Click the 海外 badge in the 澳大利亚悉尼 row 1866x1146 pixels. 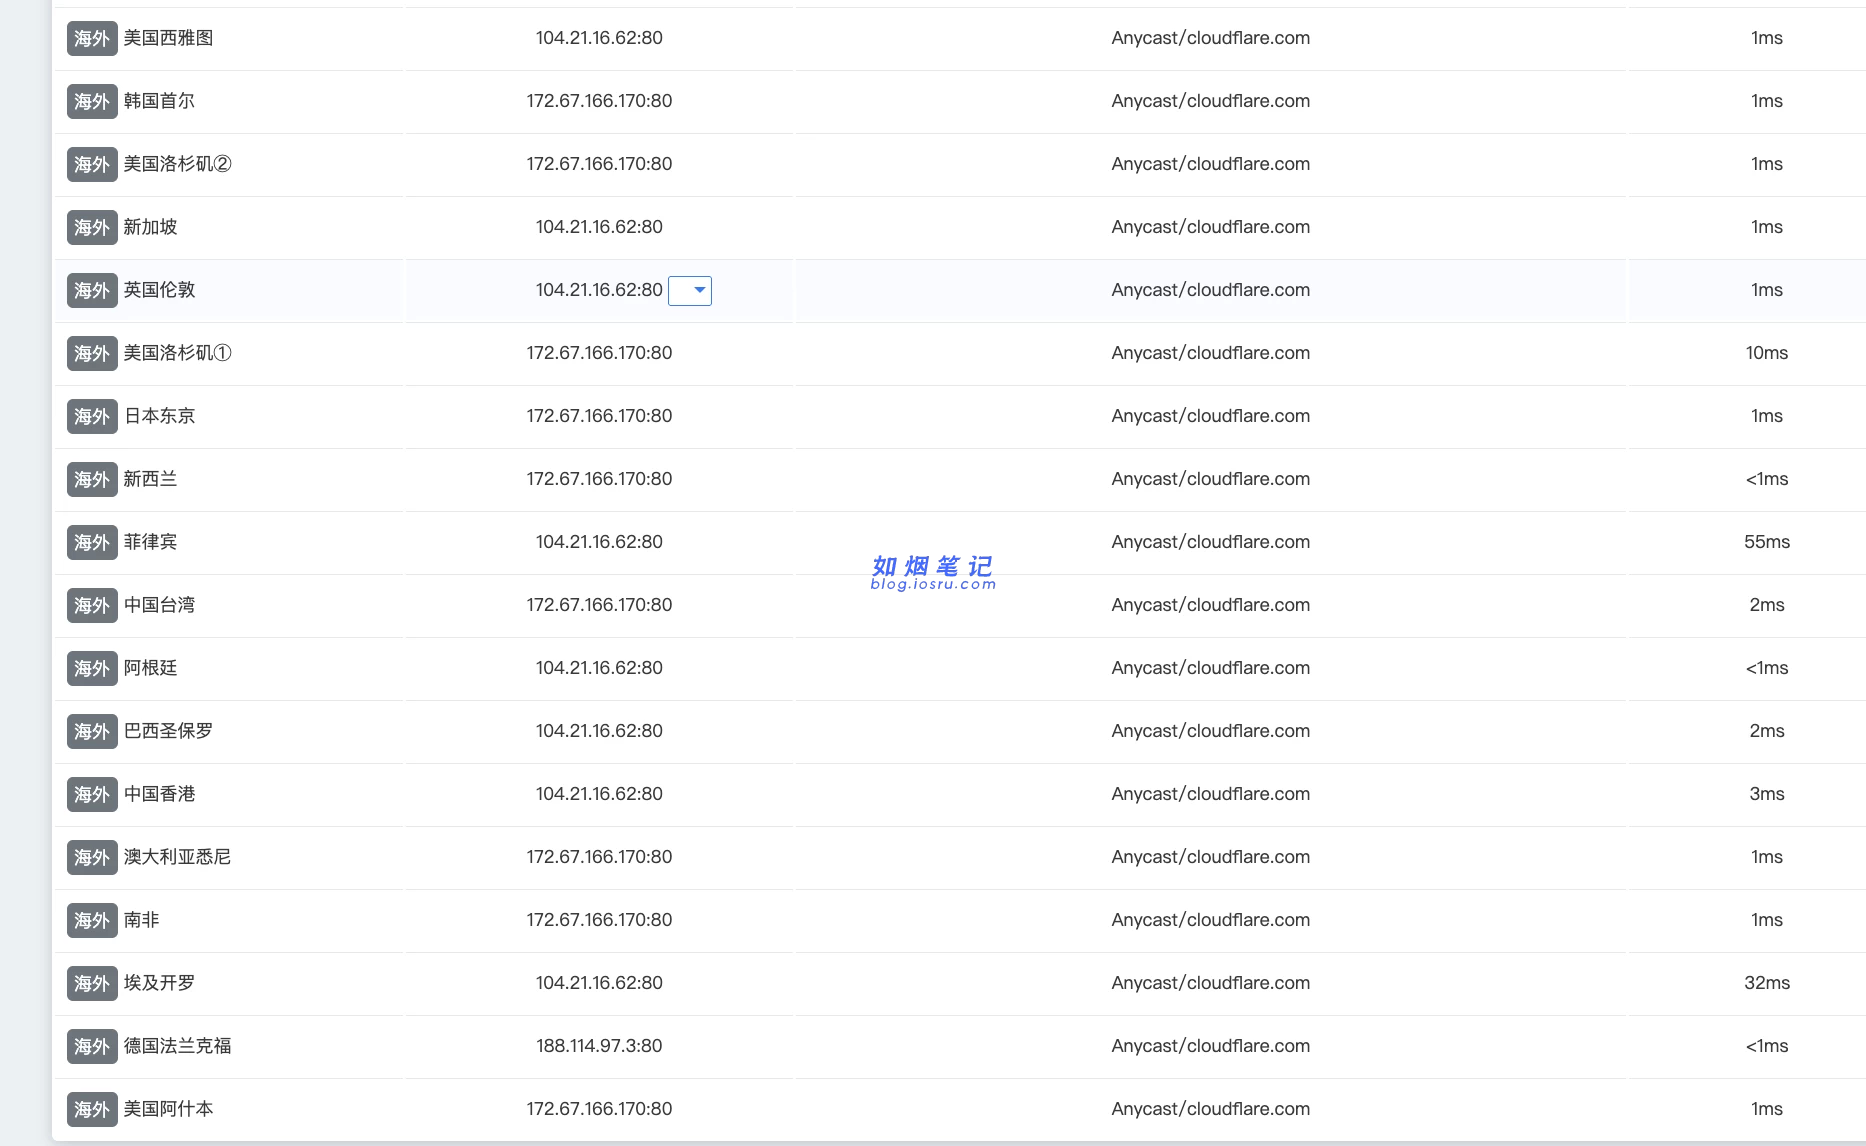tap(92, 858)
